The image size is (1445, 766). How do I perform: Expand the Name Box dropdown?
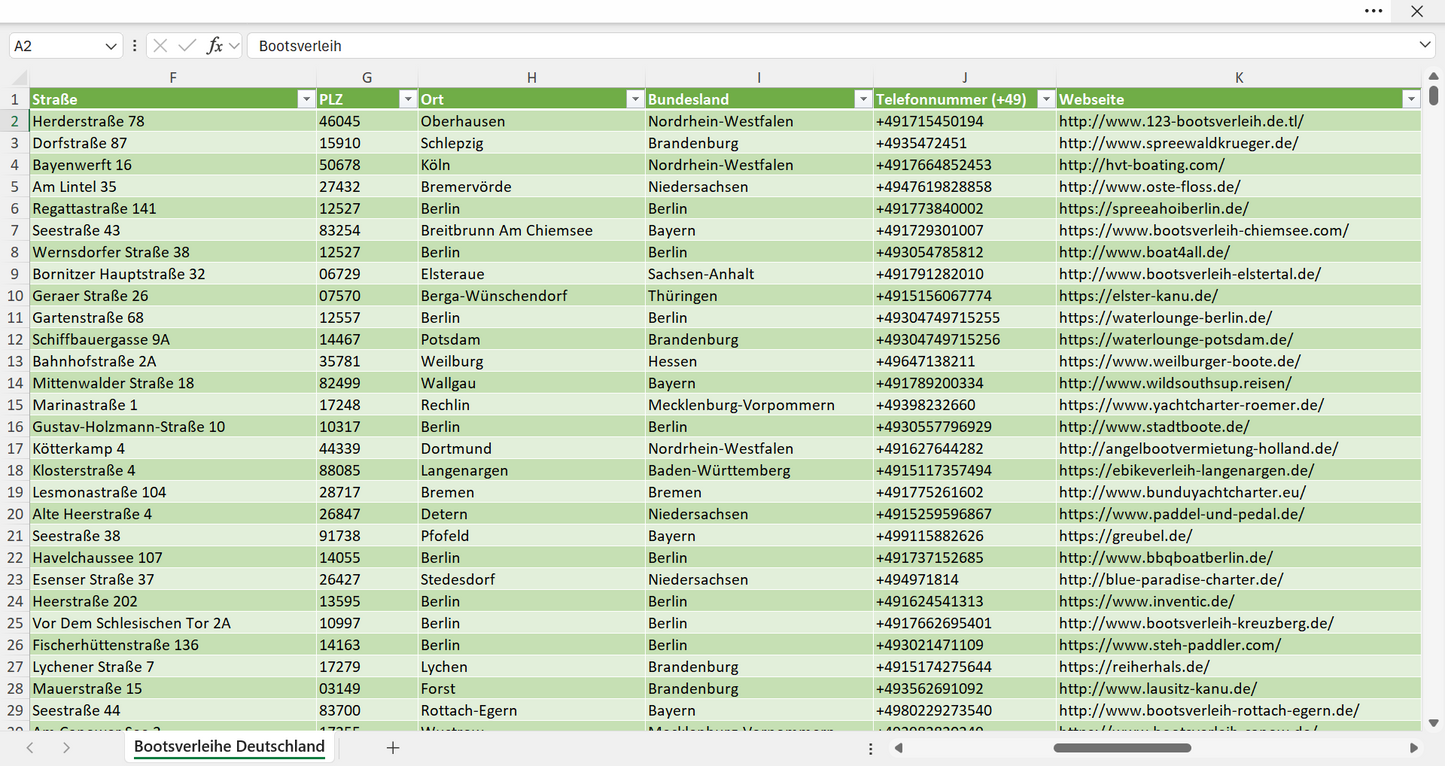(x=110, y=46)
